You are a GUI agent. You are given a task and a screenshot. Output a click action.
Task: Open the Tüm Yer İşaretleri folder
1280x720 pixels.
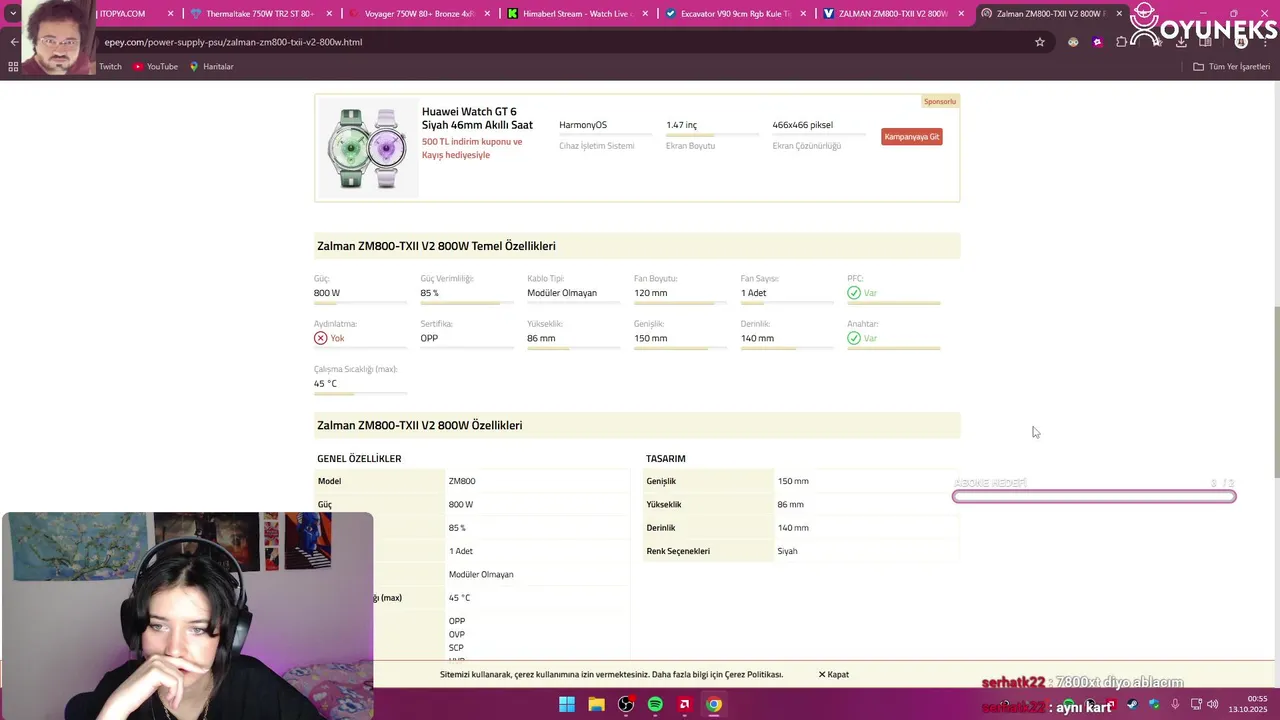(x=1232, y=66)
